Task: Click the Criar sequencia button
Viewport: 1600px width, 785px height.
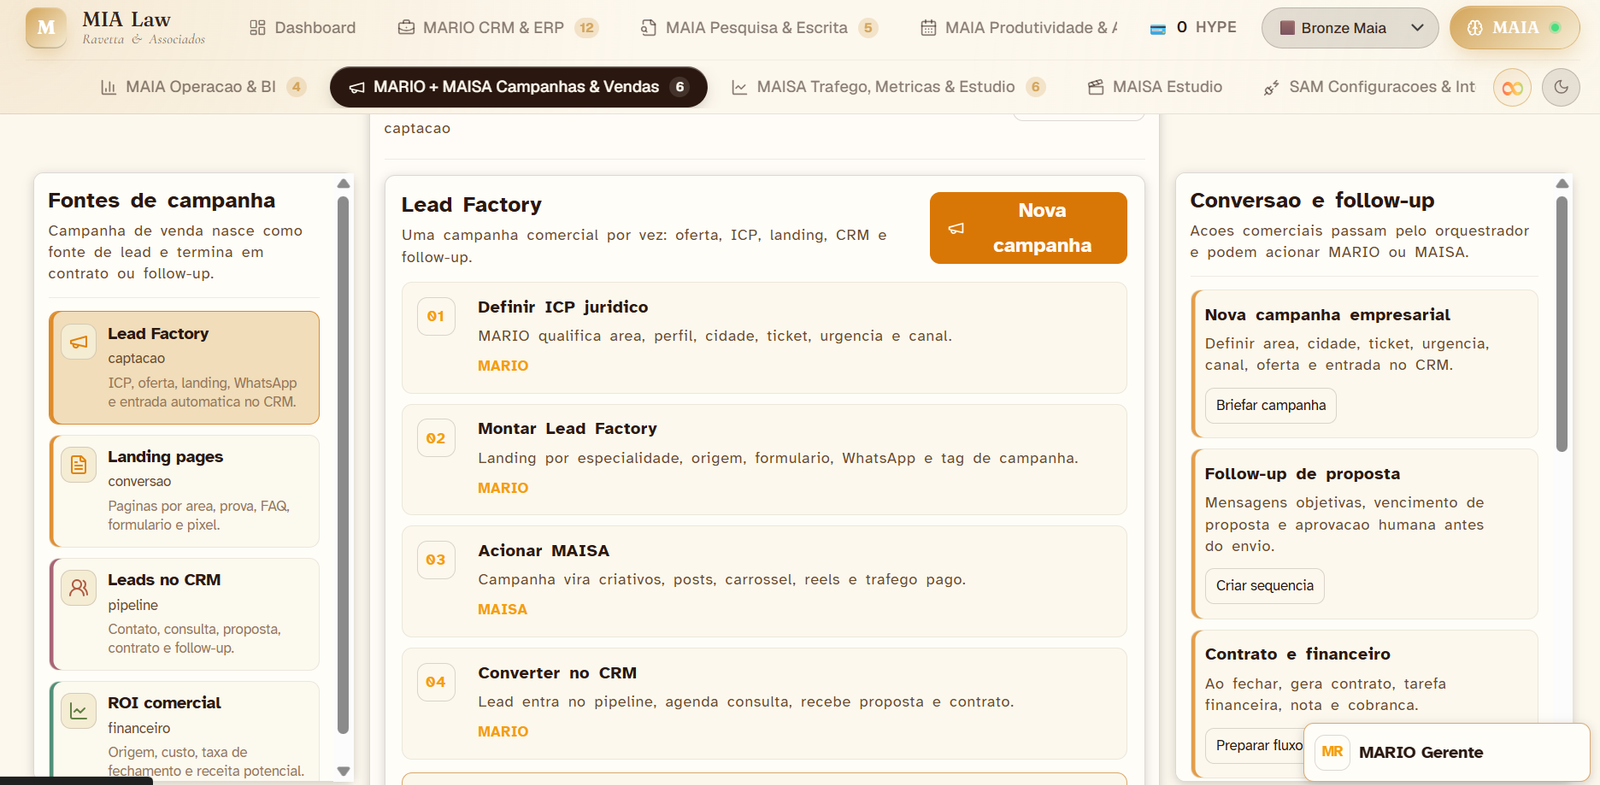Action: click(x=1265, y=586)
